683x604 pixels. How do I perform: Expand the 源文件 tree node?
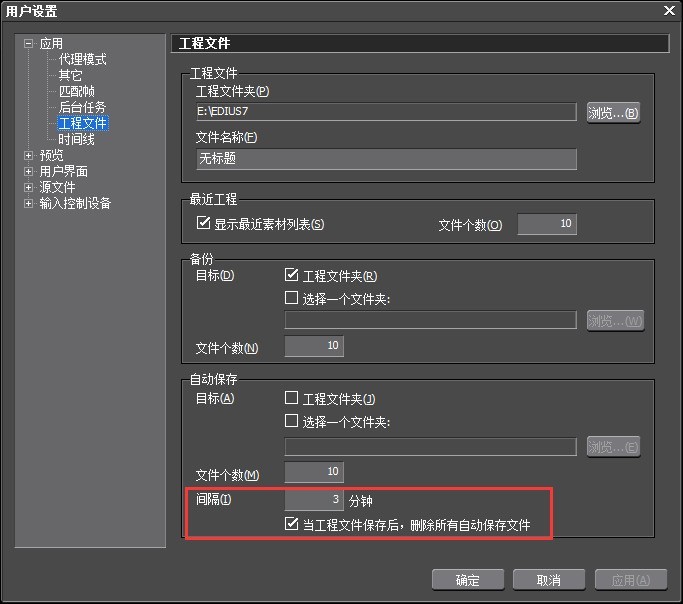(29, 188)
